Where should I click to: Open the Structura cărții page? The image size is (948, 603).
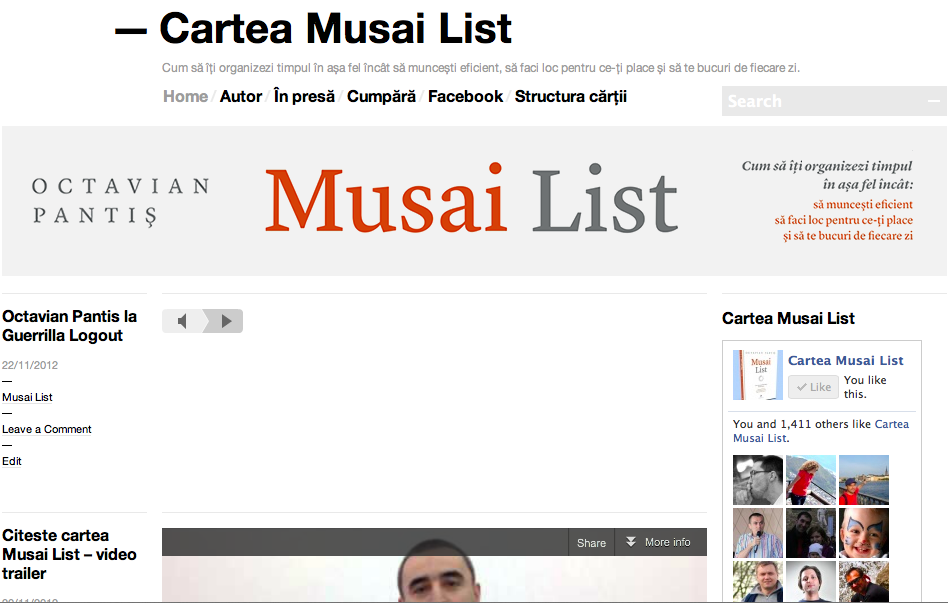pos(571,96)
